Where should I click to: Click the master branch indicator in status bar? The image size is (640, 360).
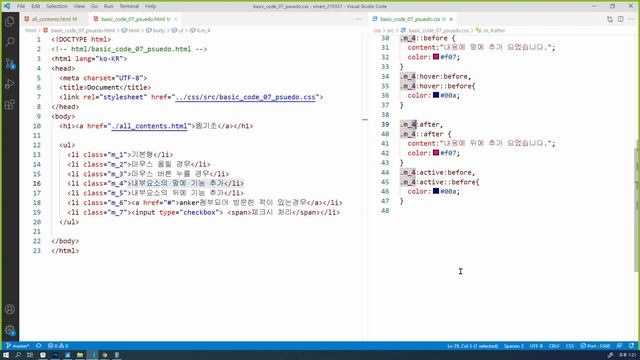tap(18, 346)
